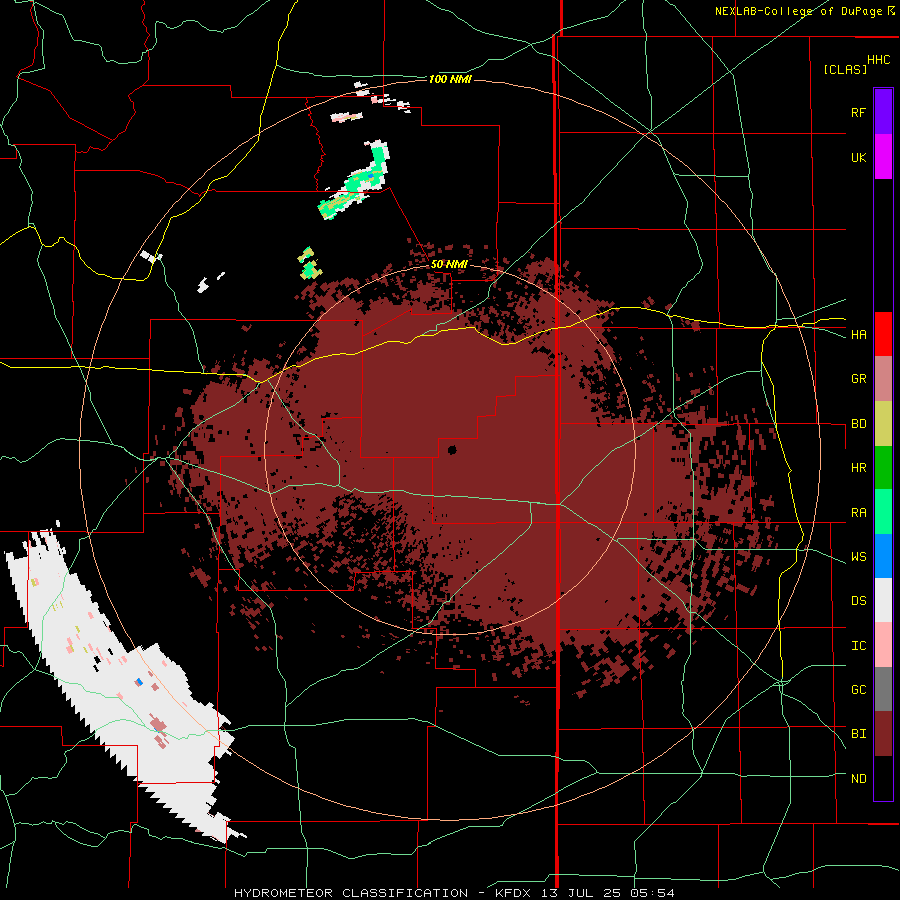Click the 50 NMI range ring label

(x=449, y=264)
